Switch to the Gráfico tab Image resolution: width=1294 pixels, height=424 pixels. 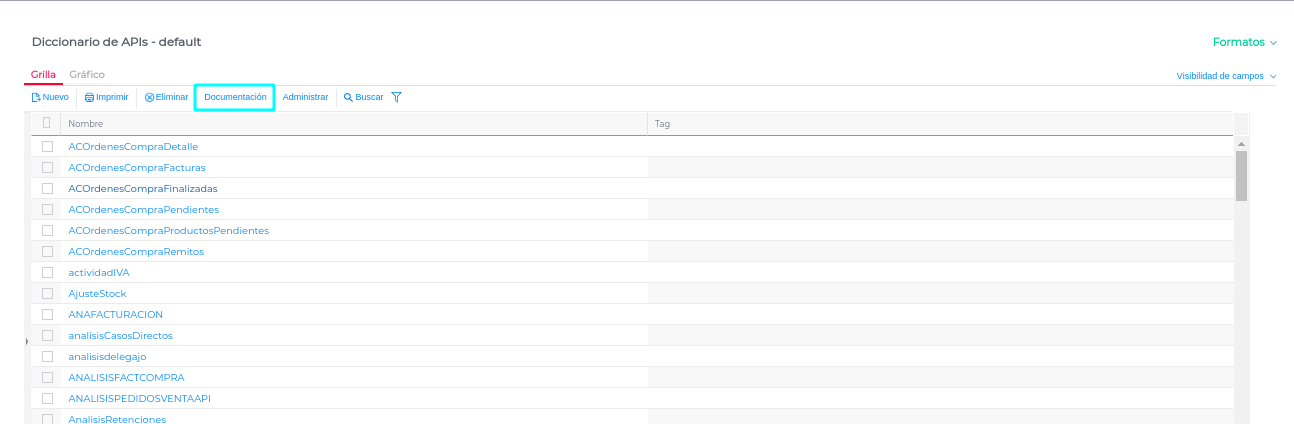(x=87, y=75)
